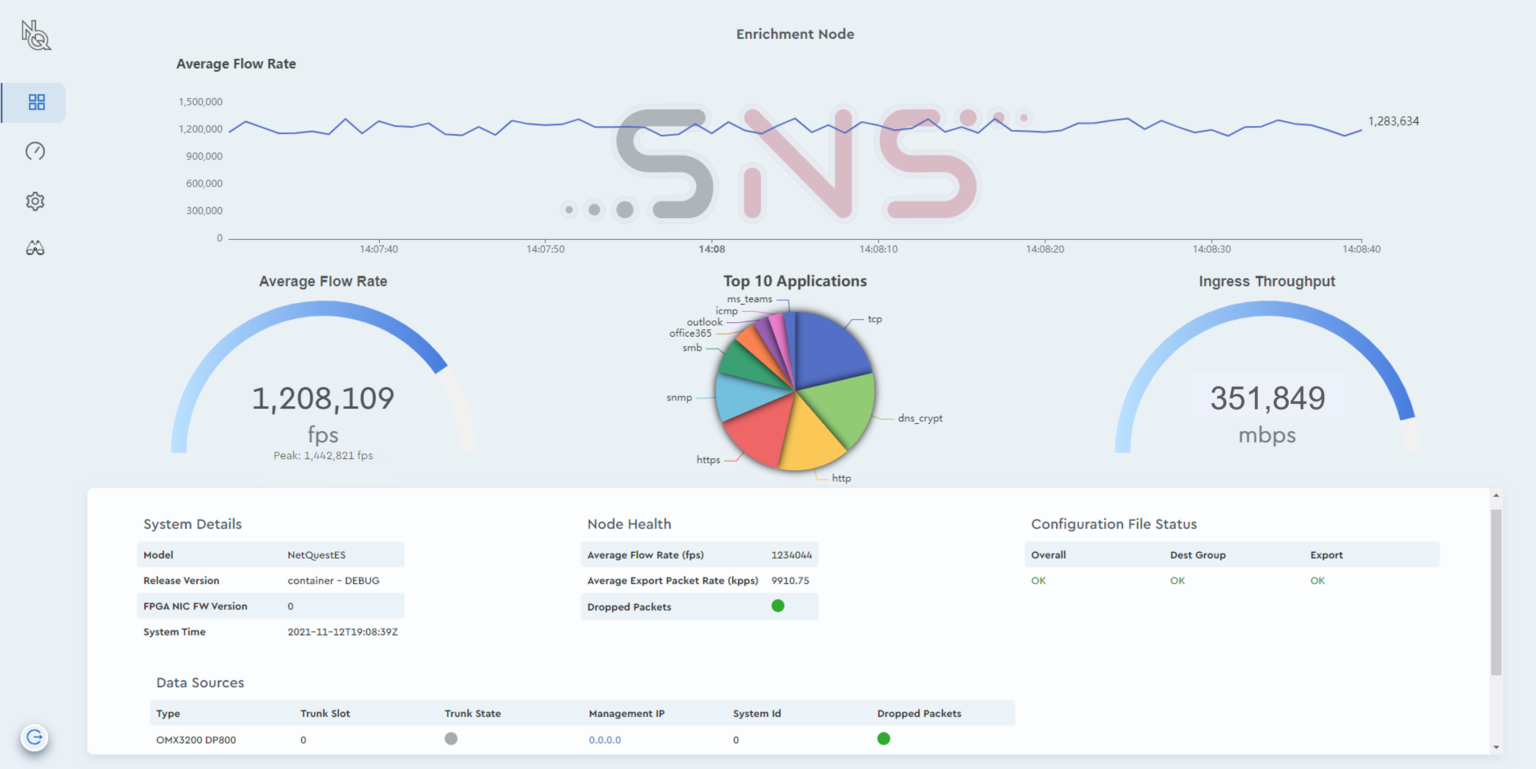Click the OK status under Overall

(1038, 581)
